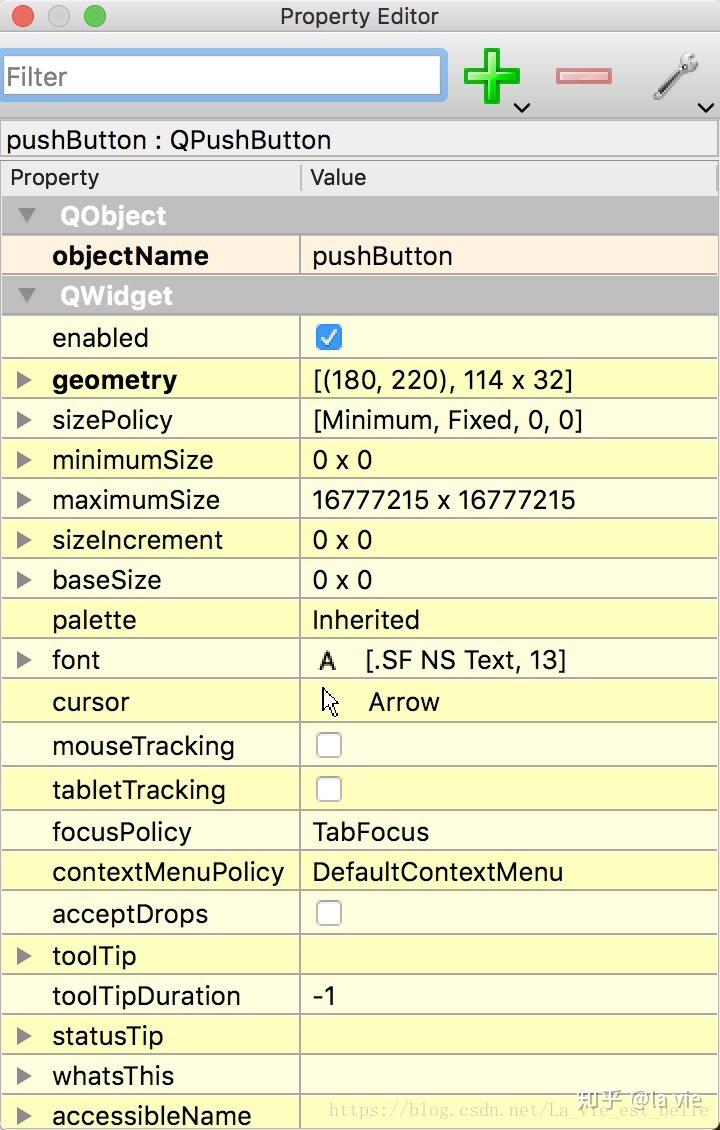
Task: Collapse the QWidget section
Action: [27, 295]
